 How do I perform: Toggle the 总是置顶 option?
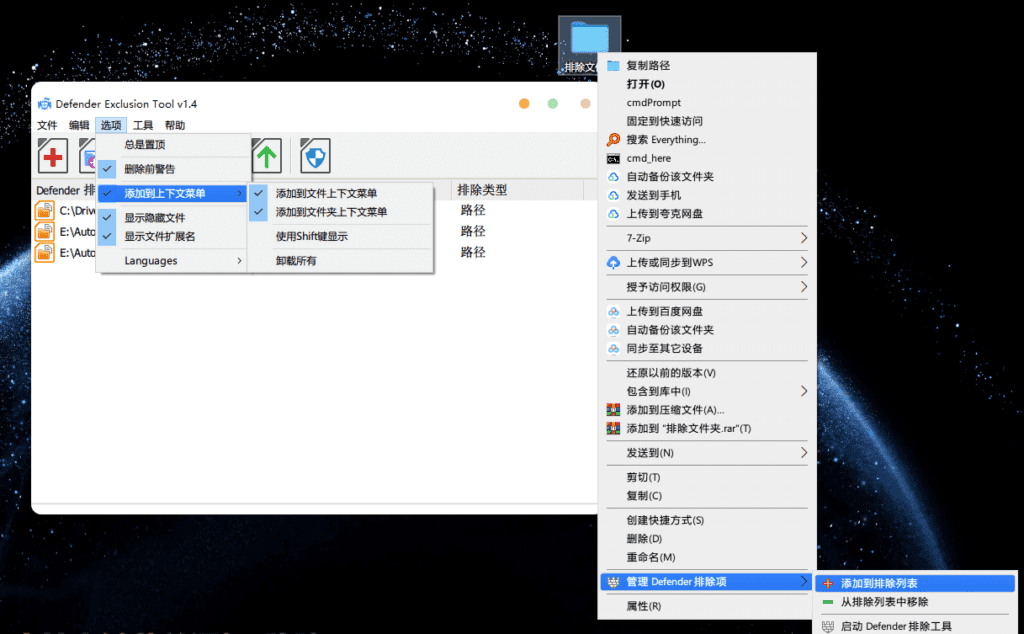click(173, 145)
